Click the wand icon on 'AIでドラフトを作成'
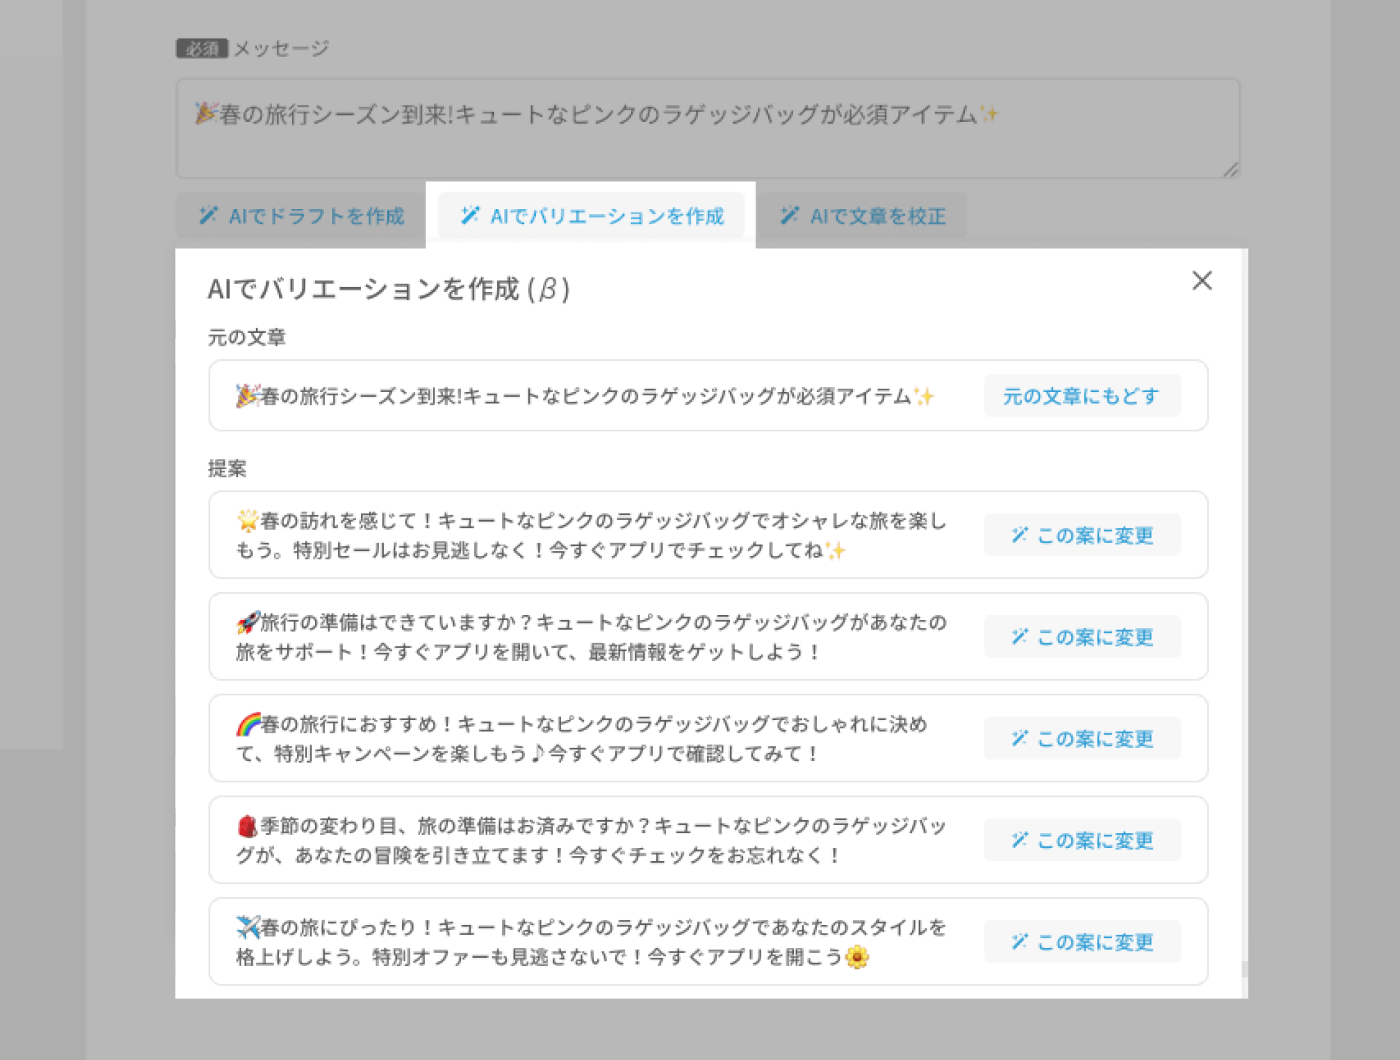1400x1060 pixels. pos(207,215)
